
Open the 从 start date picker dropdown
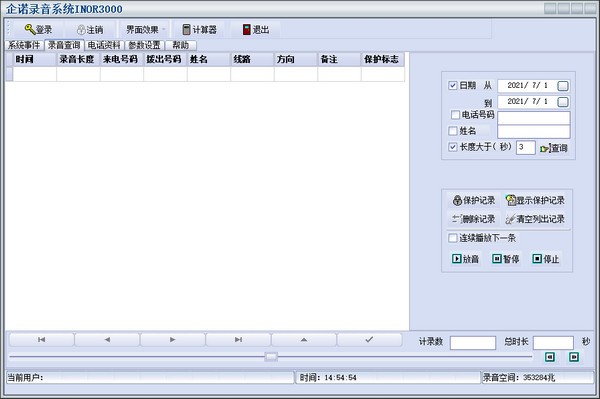tap(563, 86)
